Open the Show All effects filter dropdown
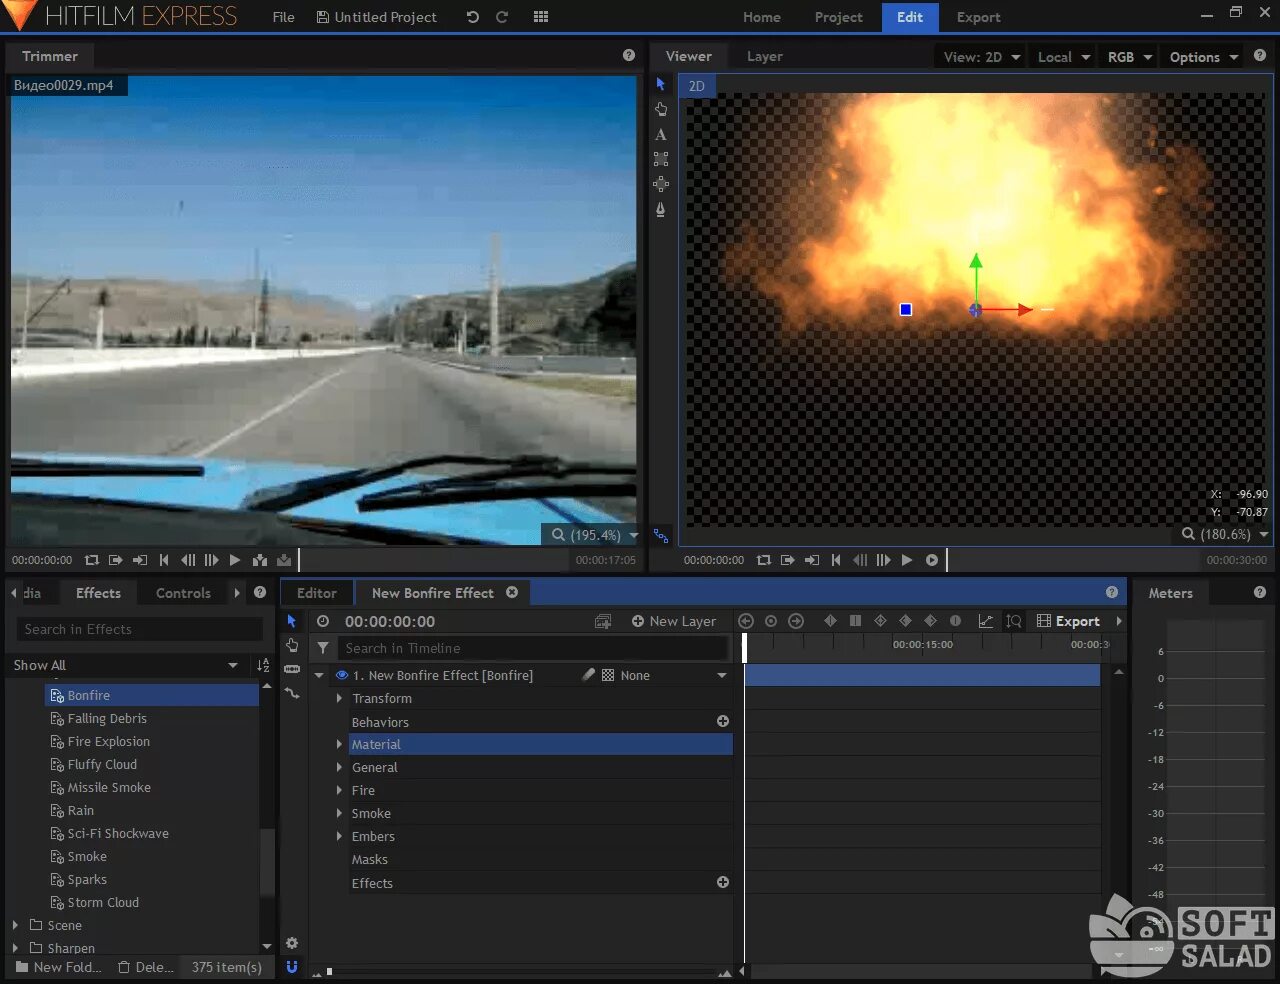Image resolution: width=1280 pixels, height=984 pixels. (126, 665)
